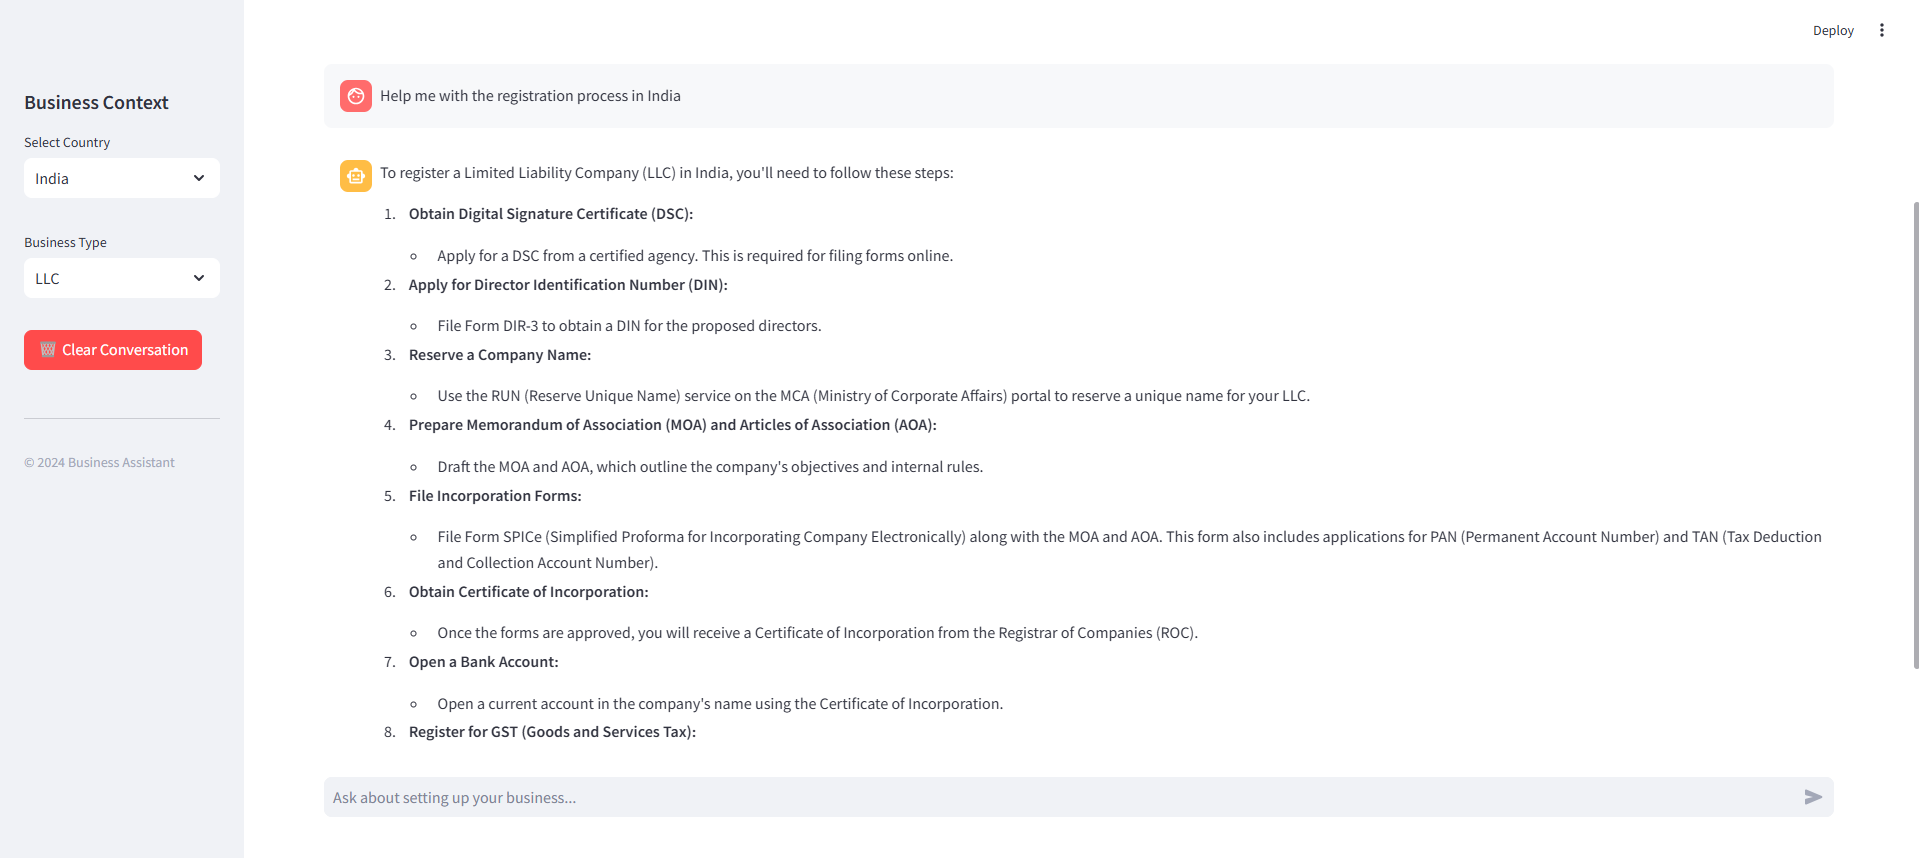Click the Business Context sidebar heading

[96, 103]
